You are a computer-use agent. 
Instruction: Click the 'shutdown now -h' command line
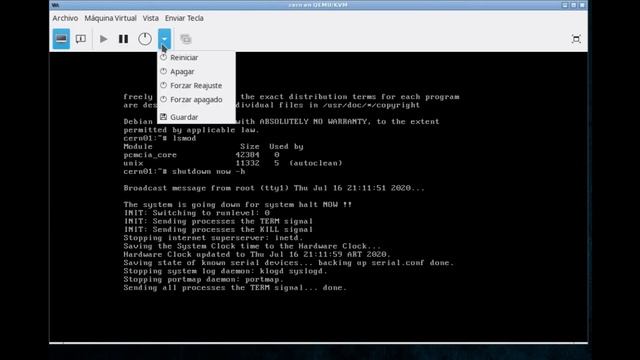point(184,171)
